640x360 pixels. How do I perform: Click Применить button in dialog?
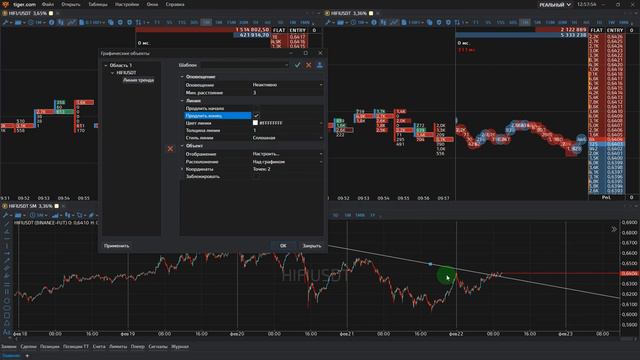[x=117, y=246]
